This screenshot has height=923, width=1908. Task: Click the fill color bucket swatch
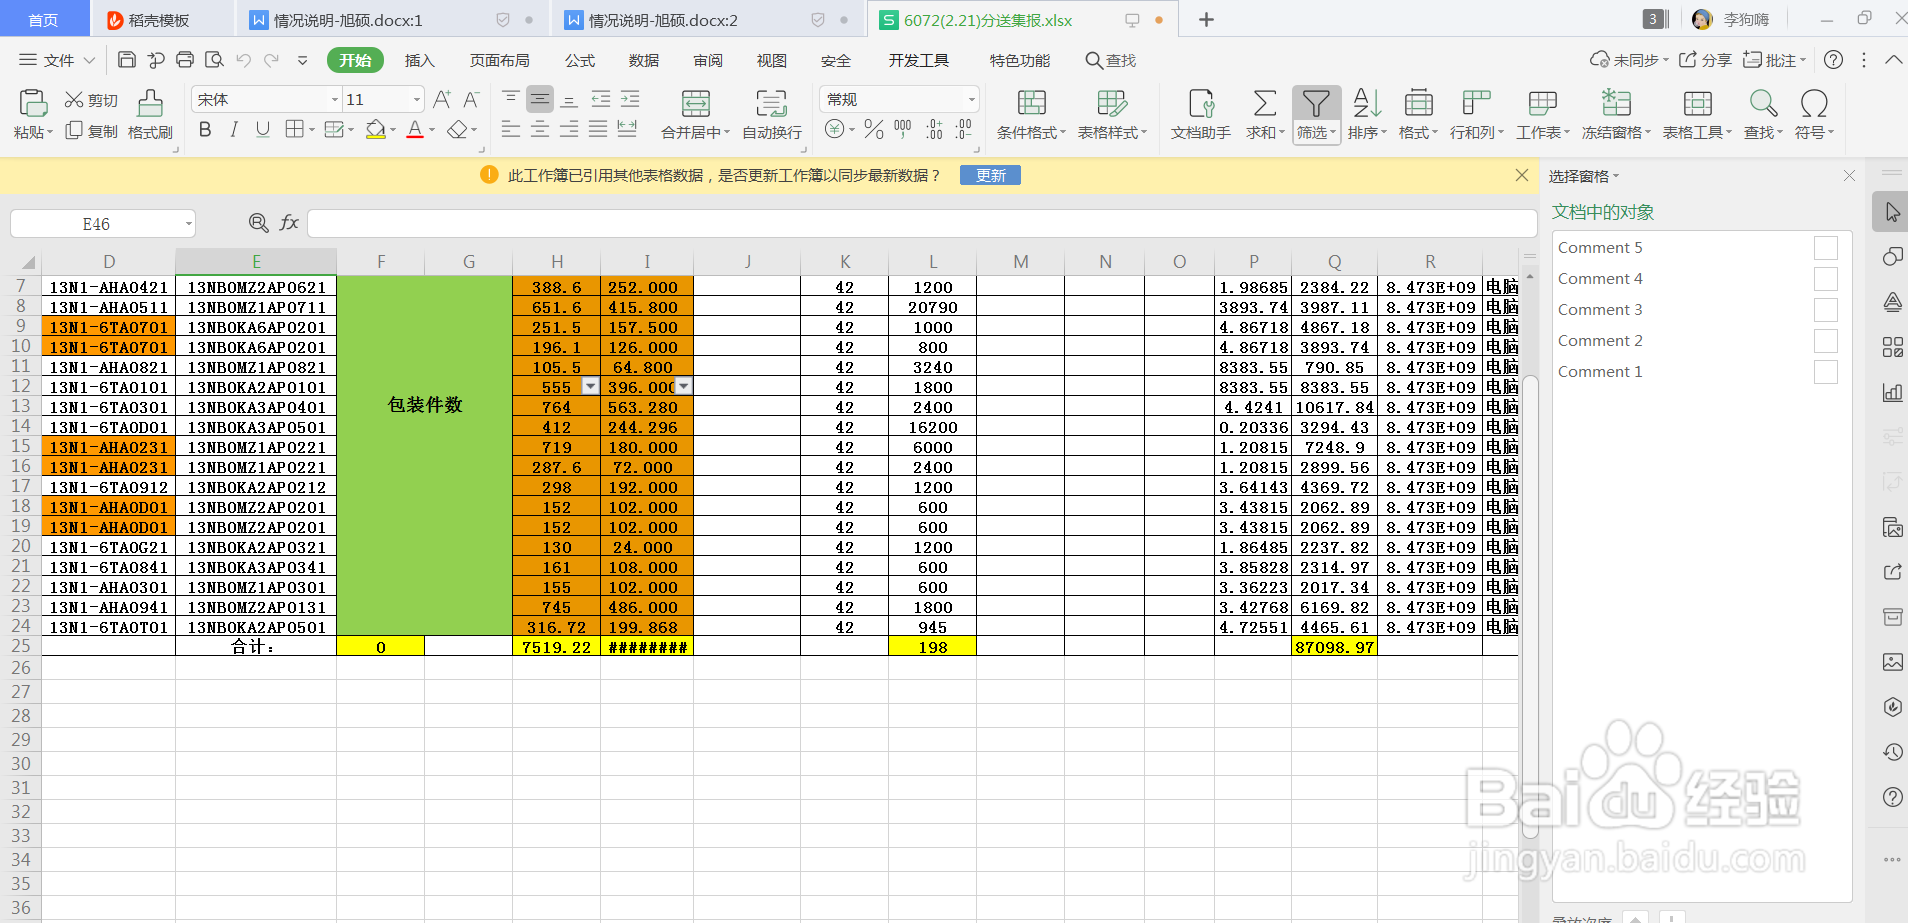tap(375, 130)
